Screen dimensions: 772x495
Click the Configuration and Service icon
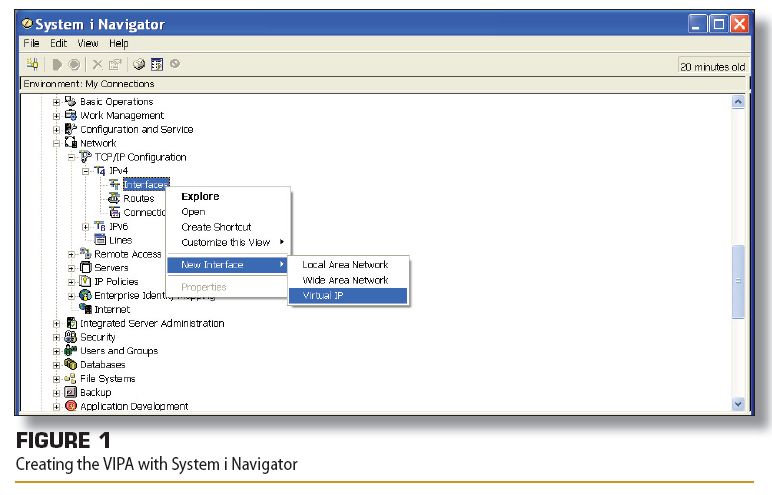click(70, 129)
